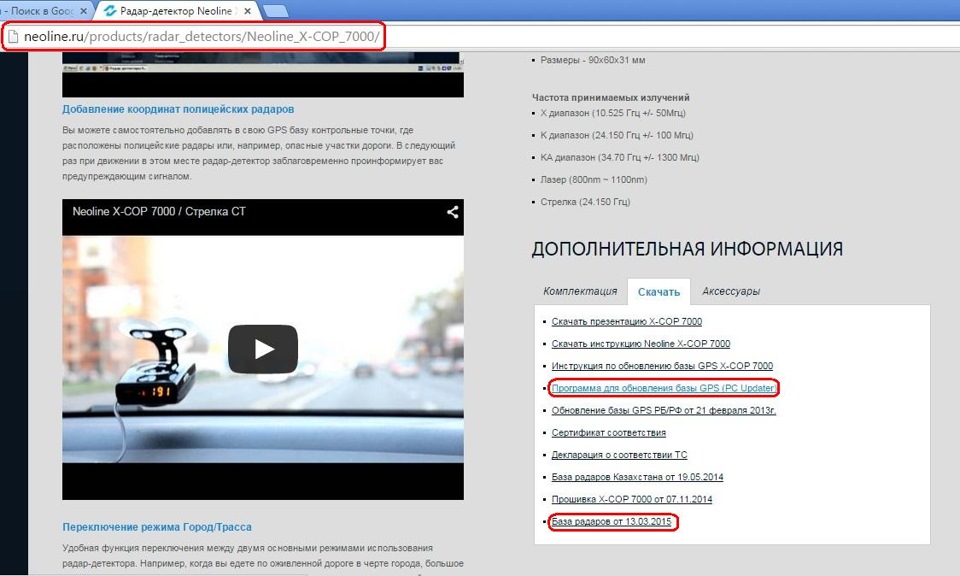960x576 pixels.
Task: Select the Скачать tab
Action: click(x=659, y=292)
